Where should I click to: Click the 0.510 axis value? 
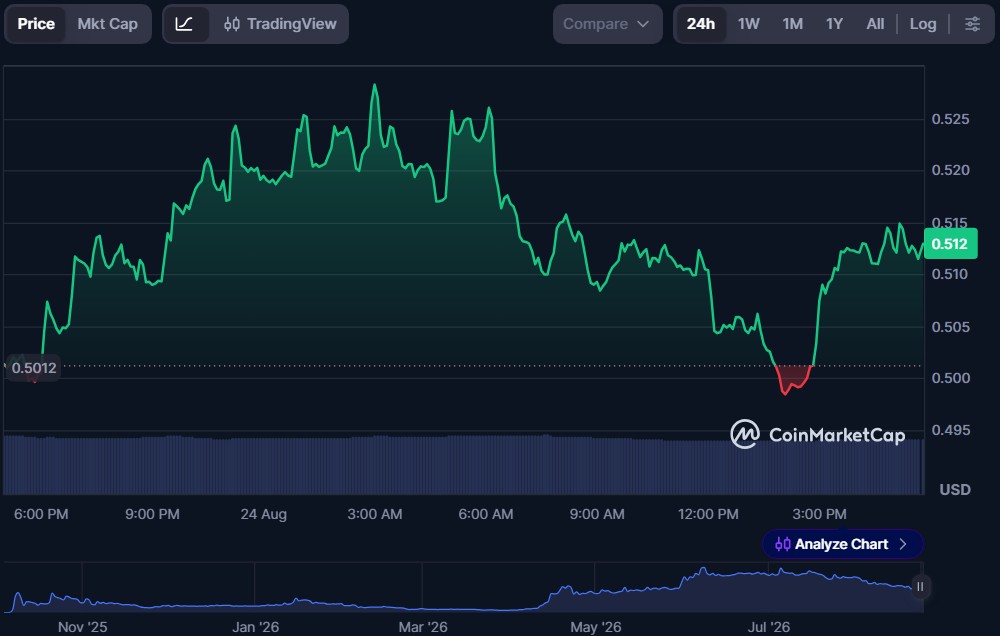950,274
